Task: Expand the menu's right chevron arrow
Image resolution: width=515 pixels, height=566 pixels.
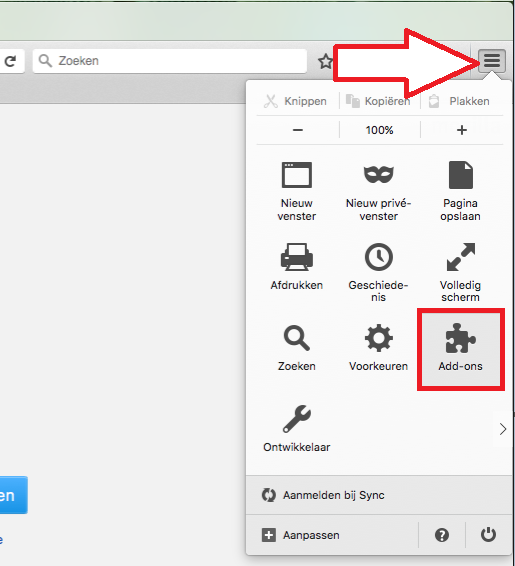Action: tap(503, 429)
